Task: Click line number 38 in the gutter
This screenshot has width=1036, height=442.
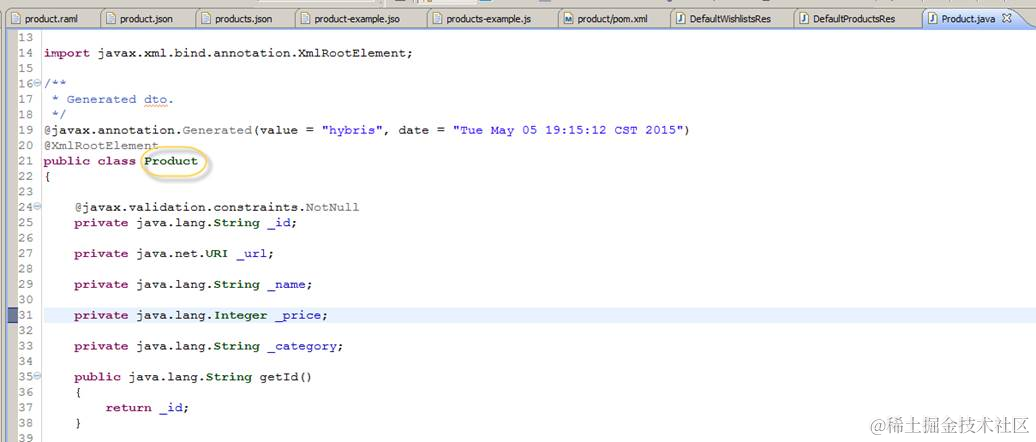Action: click(26, 423)
